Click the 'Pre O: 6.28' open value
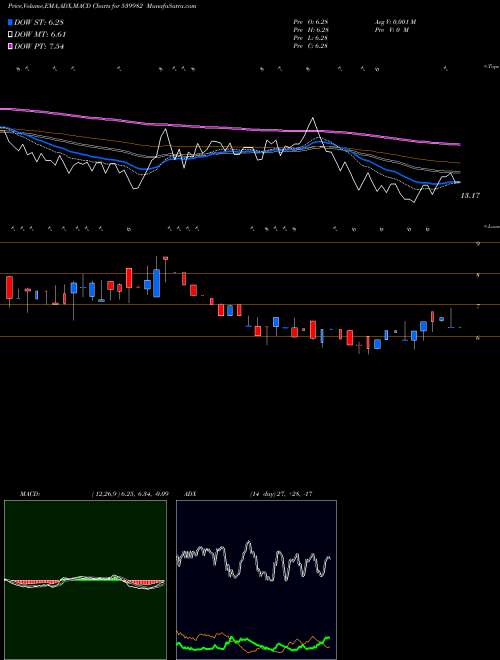Screen dimensions: 500x660 (x=311, y=22)
